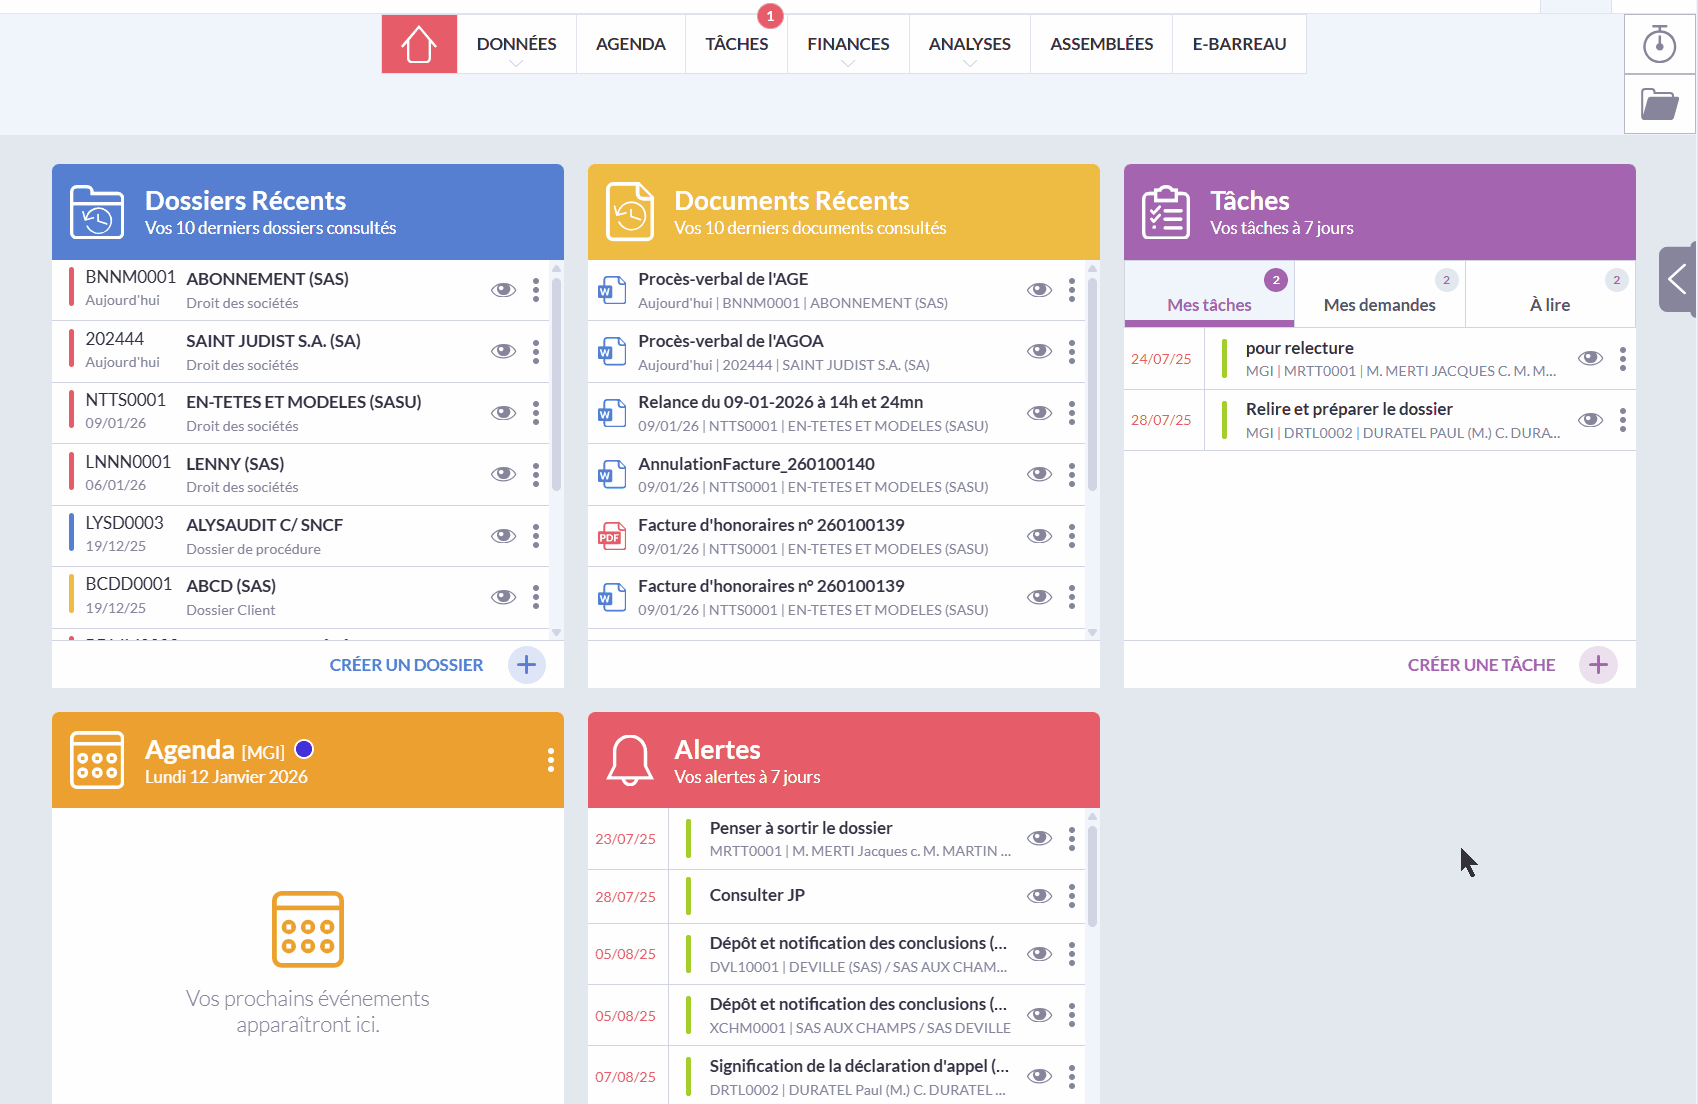The height and width of the screenshot is (1104, 1698).
Task: Open the Agenda panel's three-dot menu
Action: [551, 760]
